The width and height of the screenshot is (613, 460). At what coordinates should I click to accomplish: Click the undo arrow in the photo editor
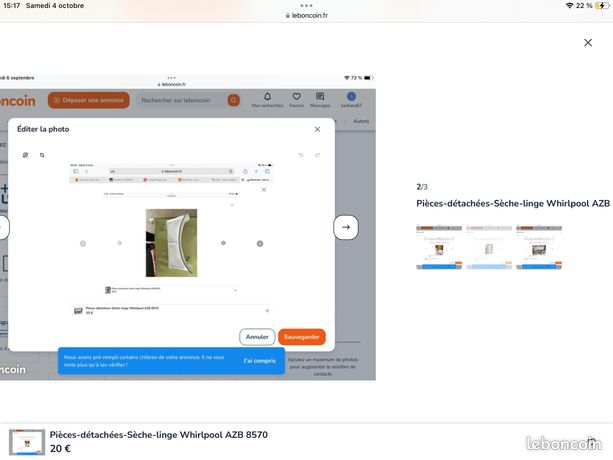pyautogui.click(x=300, y=155)
